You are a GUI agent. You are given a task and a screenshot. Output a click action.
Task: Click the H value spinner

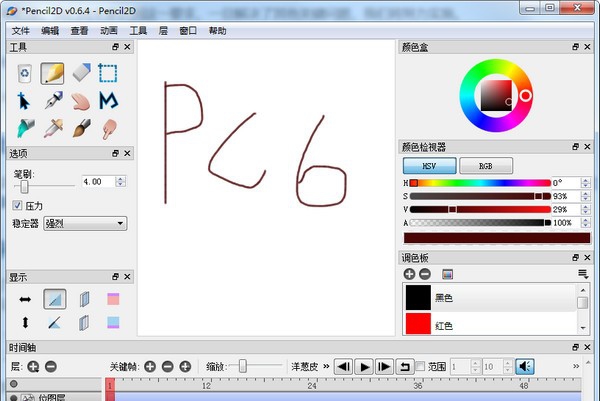[585, 183]
